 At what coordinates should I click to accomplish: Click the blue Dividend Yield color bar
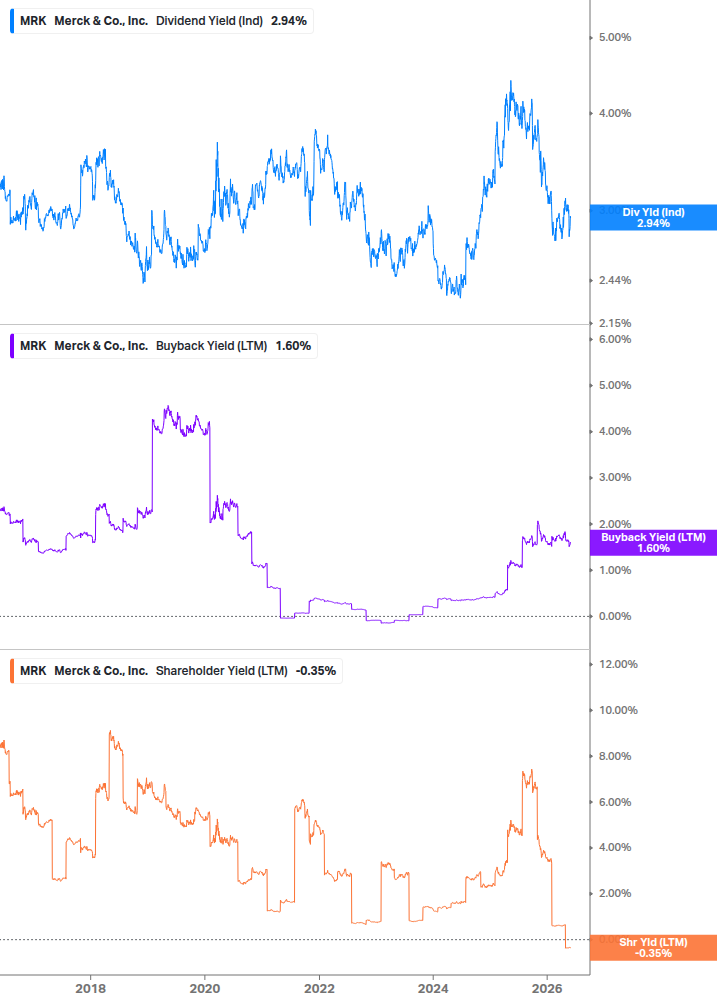(x=12, y=21)
